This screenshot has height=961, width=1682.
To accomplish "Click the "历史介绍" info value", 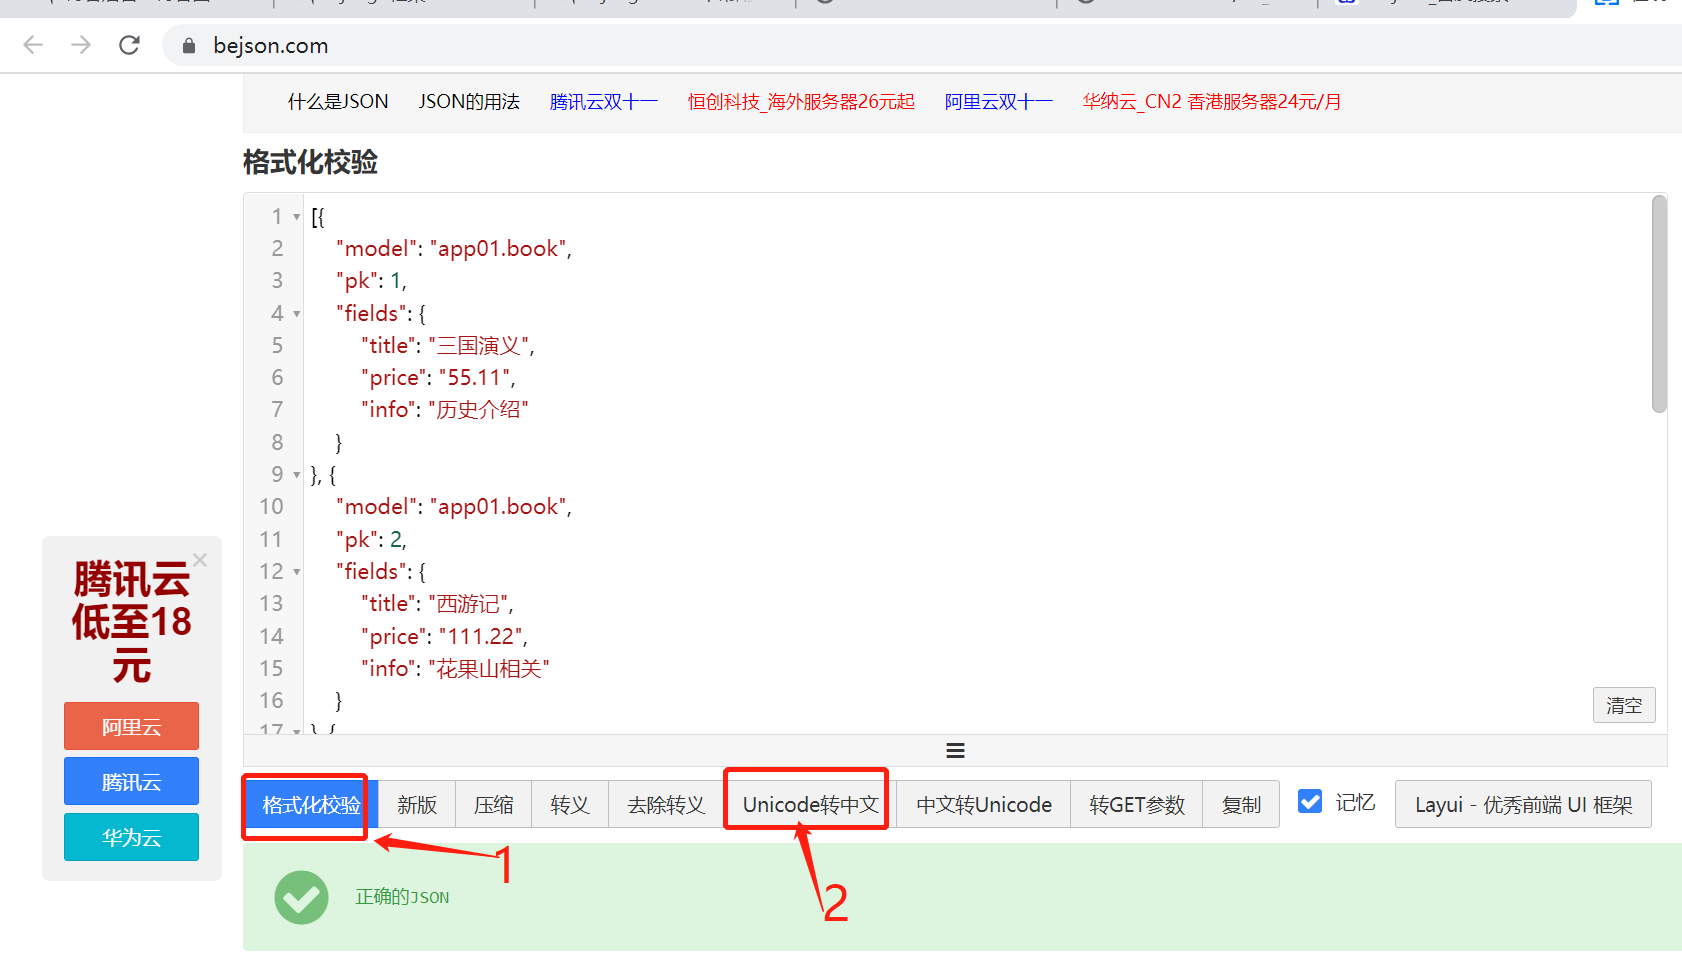I will pos(478,410).
